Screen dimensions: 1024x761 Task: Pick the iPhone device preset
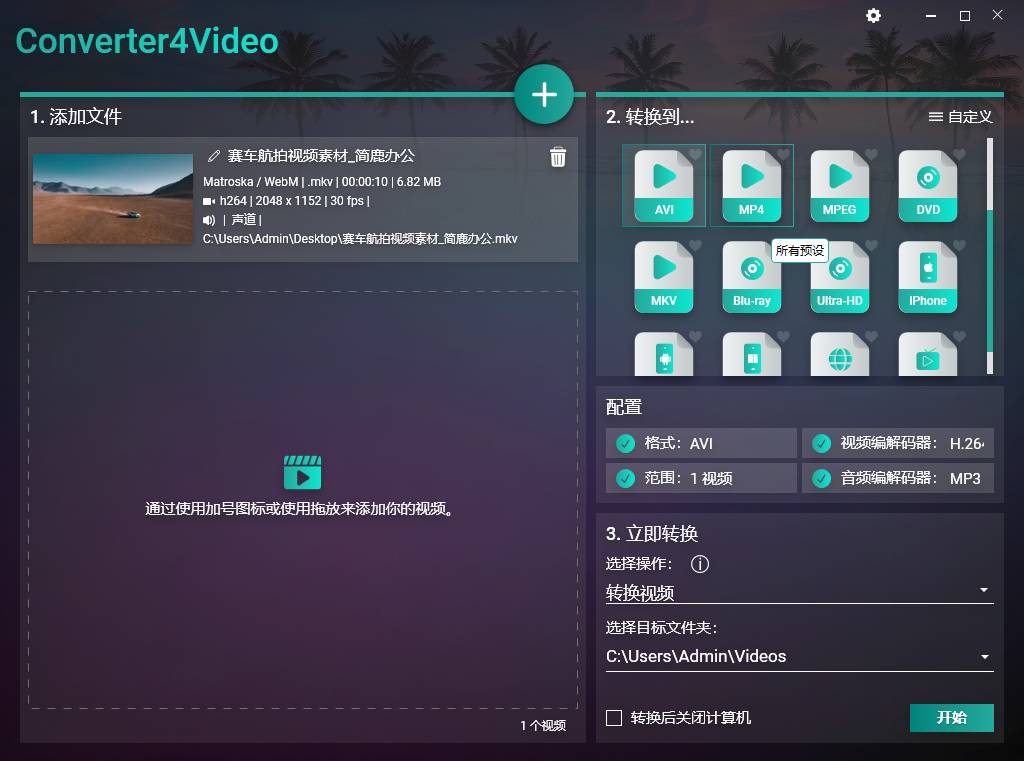click(x=927, y=277)
